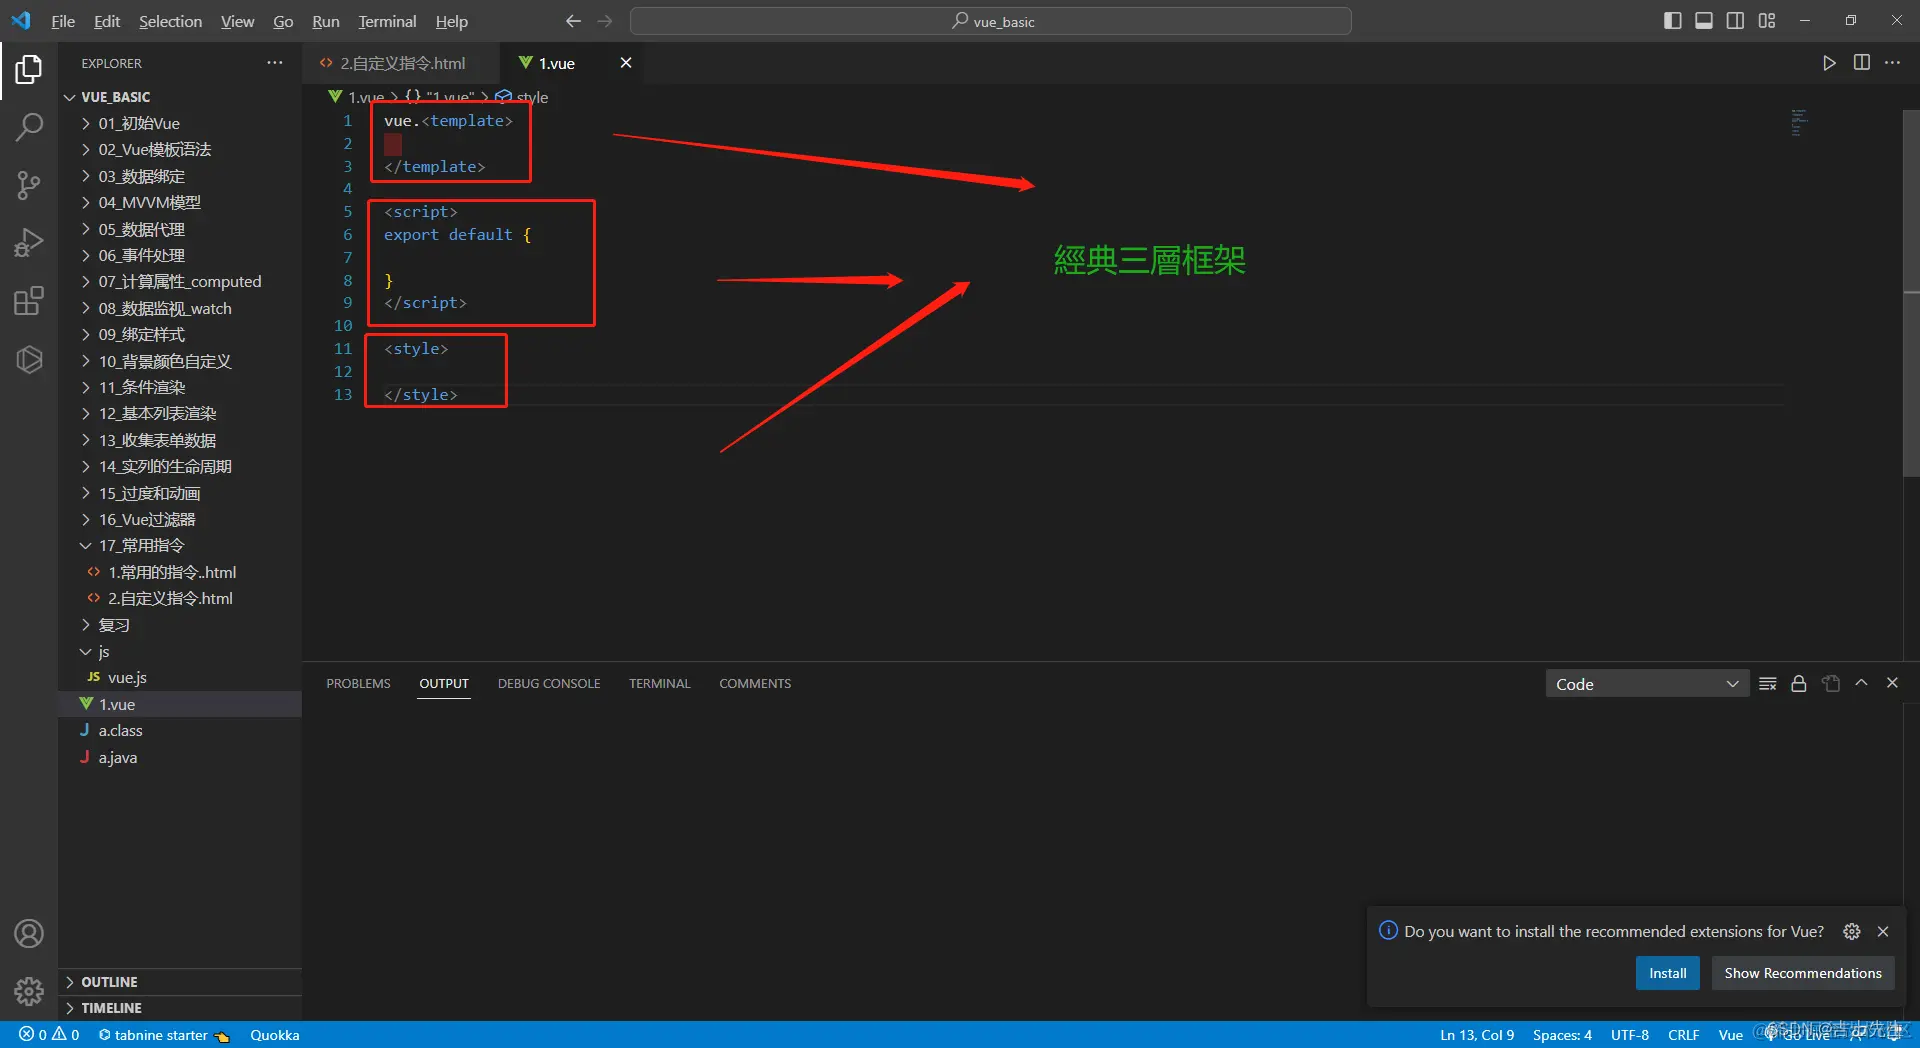Expand the 07_计算属性_computed folder
1920x1048 pixels.
[x=180, y=282]
